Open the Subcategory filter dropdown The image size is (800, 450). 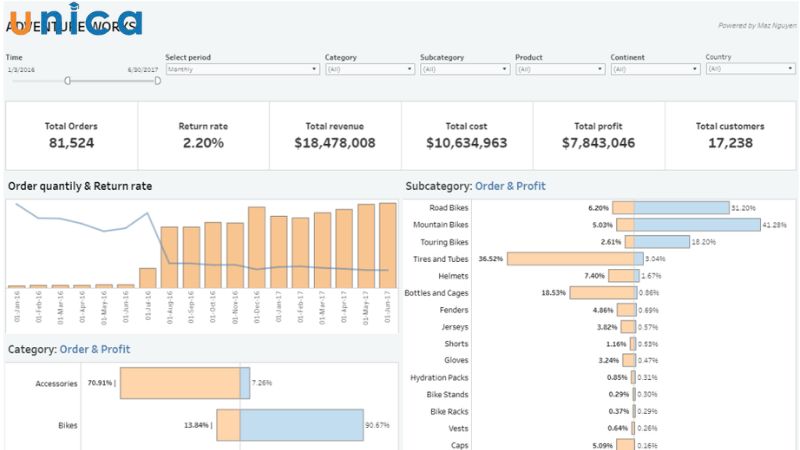(464, 69)
